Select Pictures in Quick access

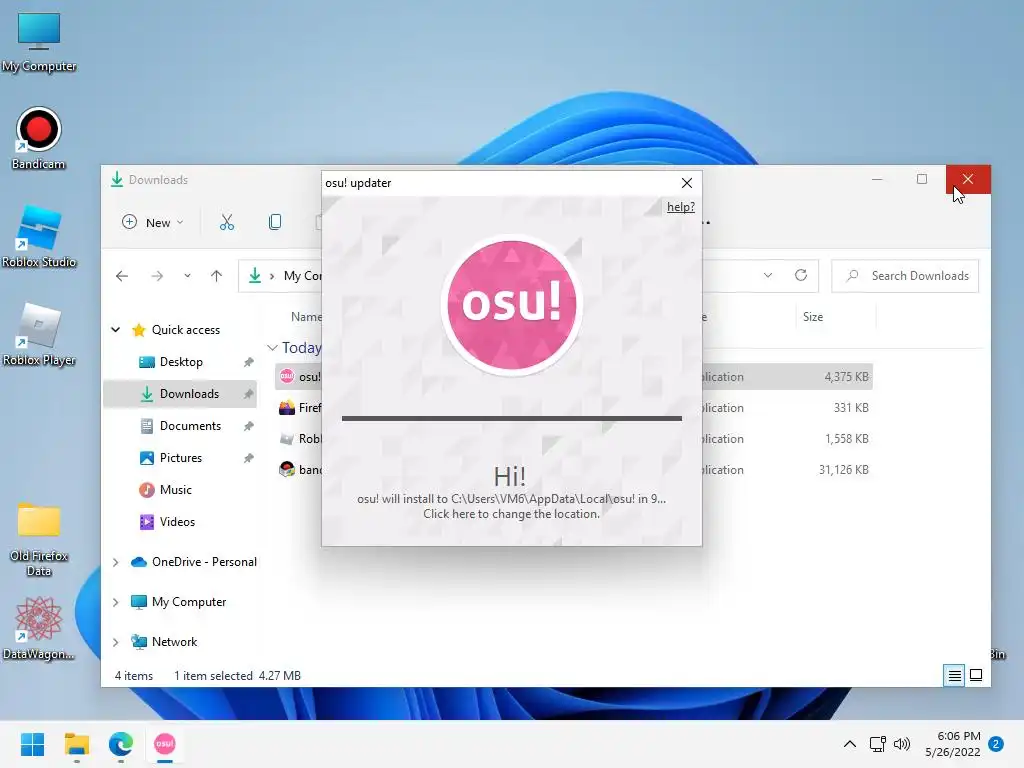pyautogui.click(x=180, y=458)
